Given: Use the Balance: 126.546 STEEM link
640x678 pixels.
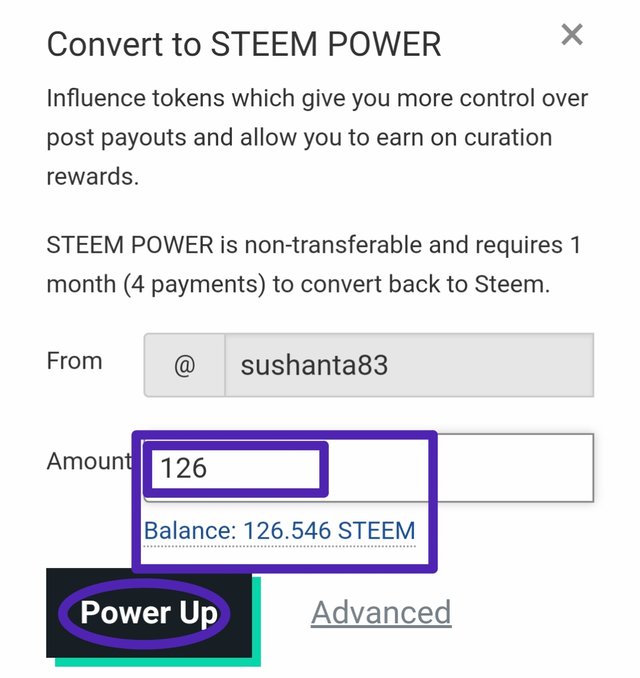Looking at the screenshot, I should click(279, 531).
